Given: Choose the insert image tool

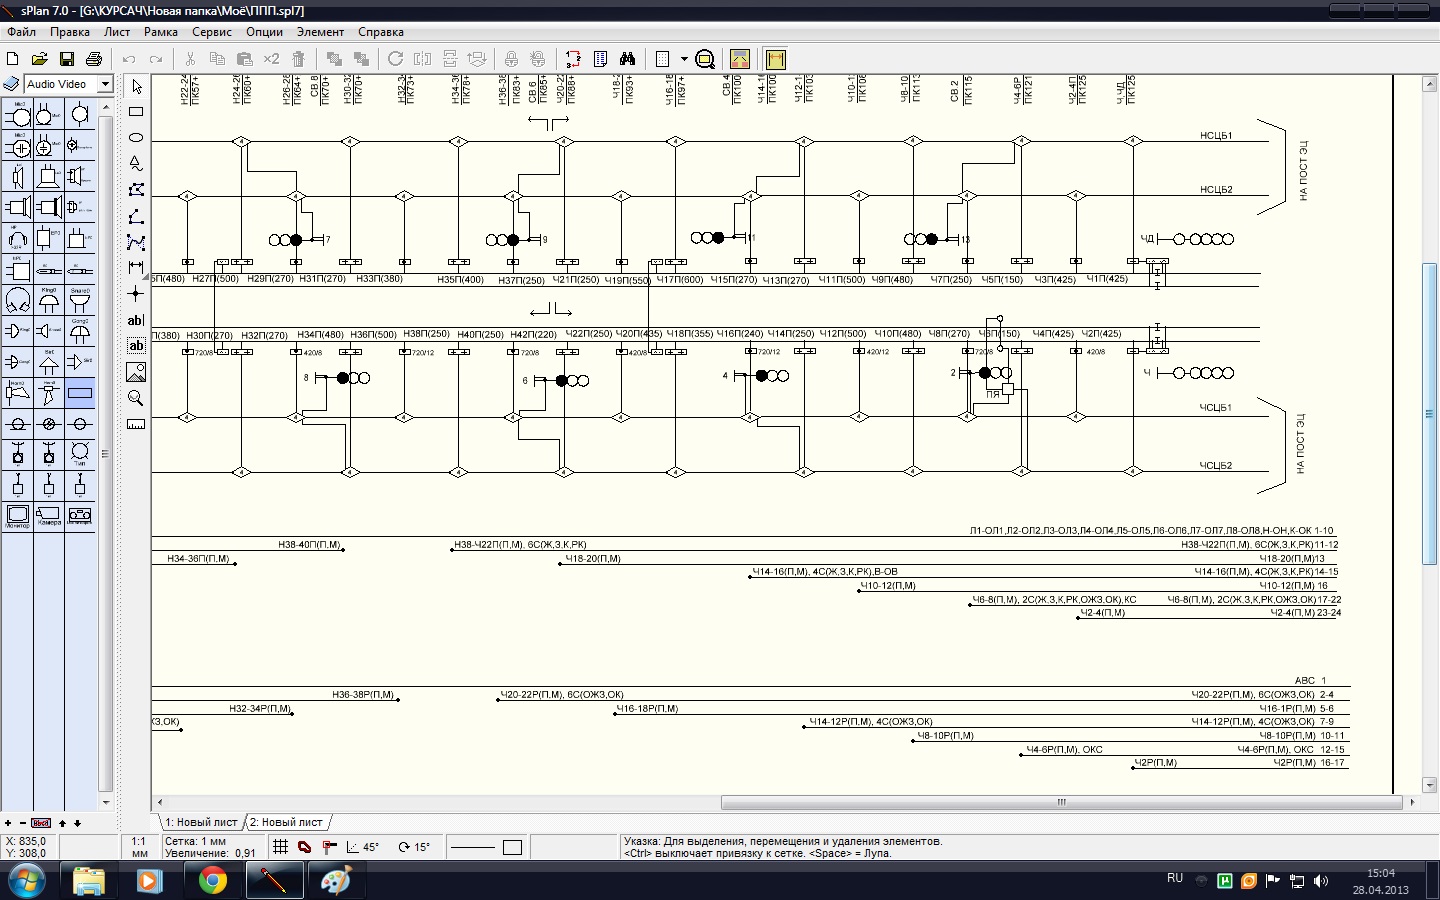Looking at the screenshot, I should tap(136, 372).
